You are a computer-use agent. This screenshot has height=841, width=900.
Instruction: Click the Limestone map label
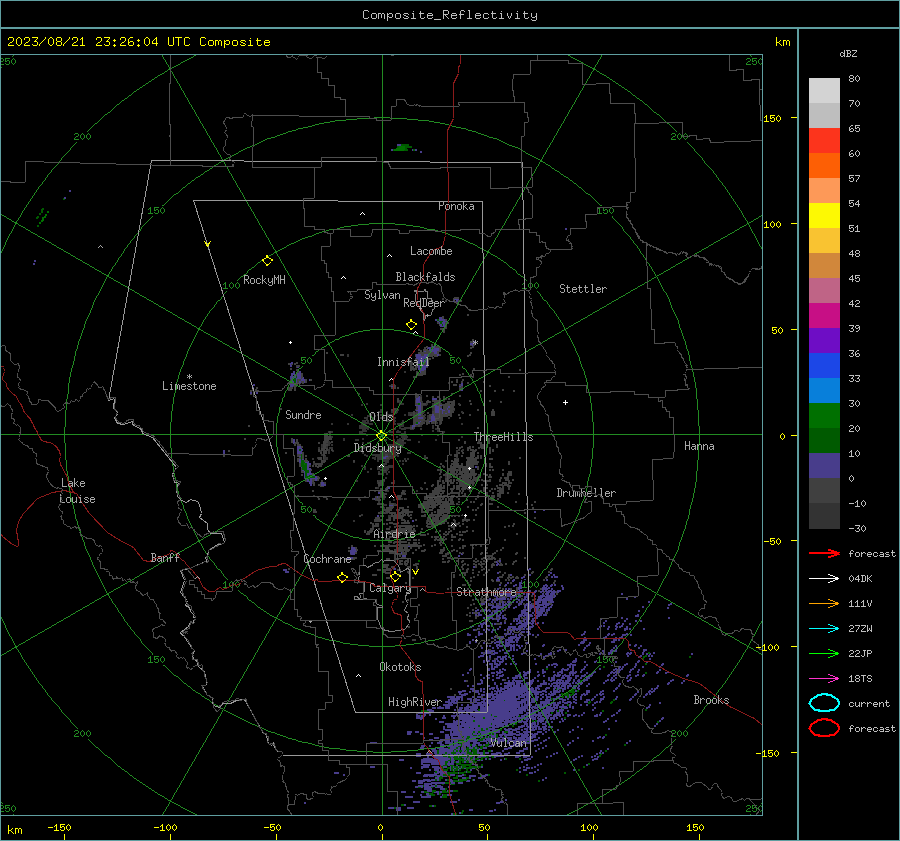(189, 386)
